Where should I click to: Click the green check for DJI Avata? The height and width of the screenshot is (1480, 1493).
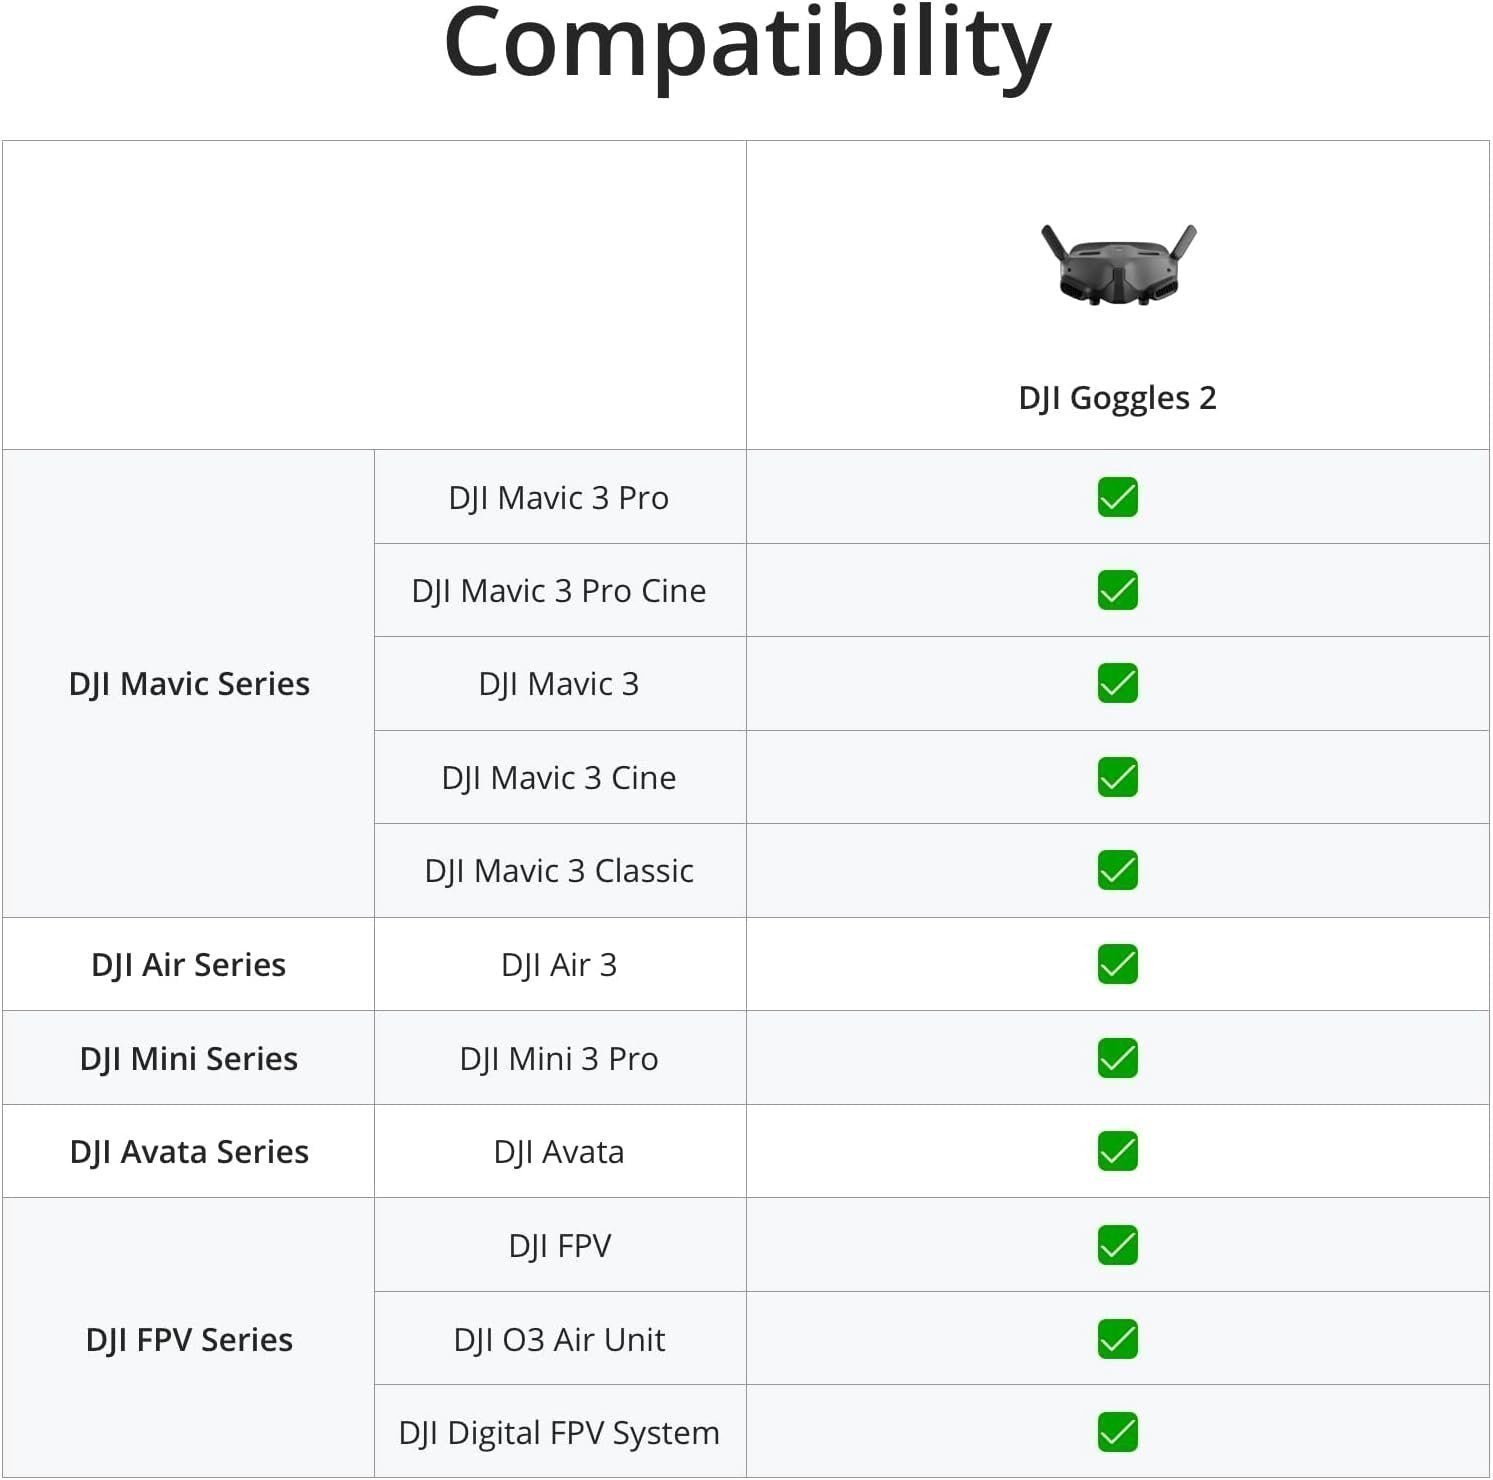tap(1118, 1151)
